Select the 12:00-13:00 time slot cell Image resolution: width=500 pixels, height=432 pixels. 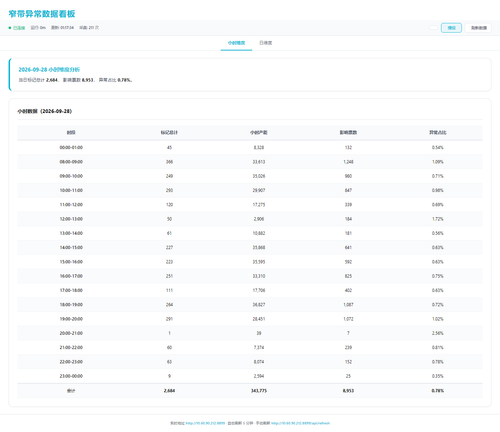(x=71, y=219)
